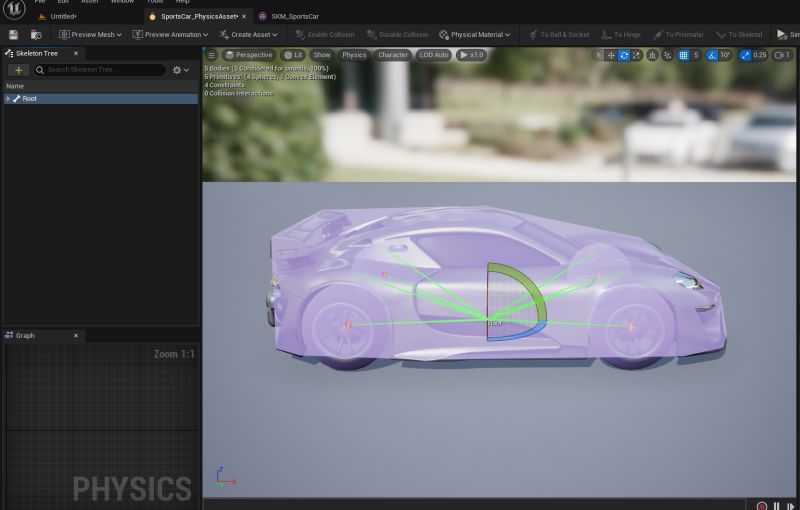
Task: Close the SportsCar_PhysicsAsset tab
Action: click(x=244, y=16)
